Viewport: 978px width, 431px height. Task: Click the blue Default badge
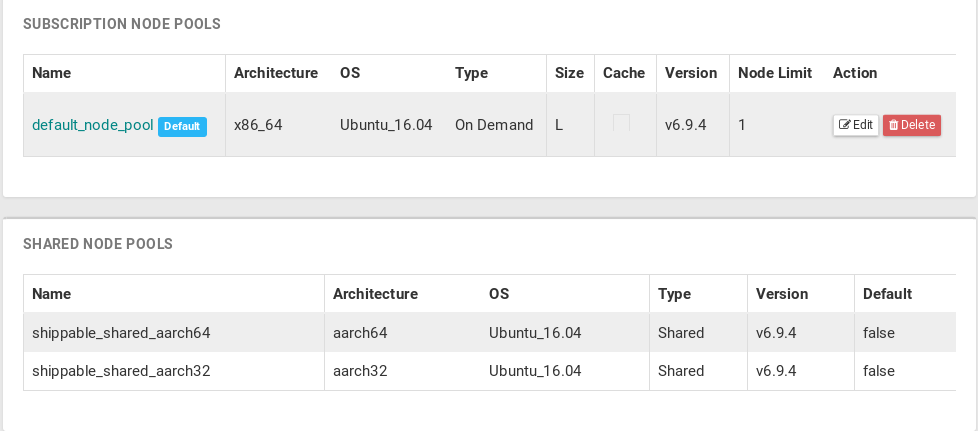pos(182,127)
